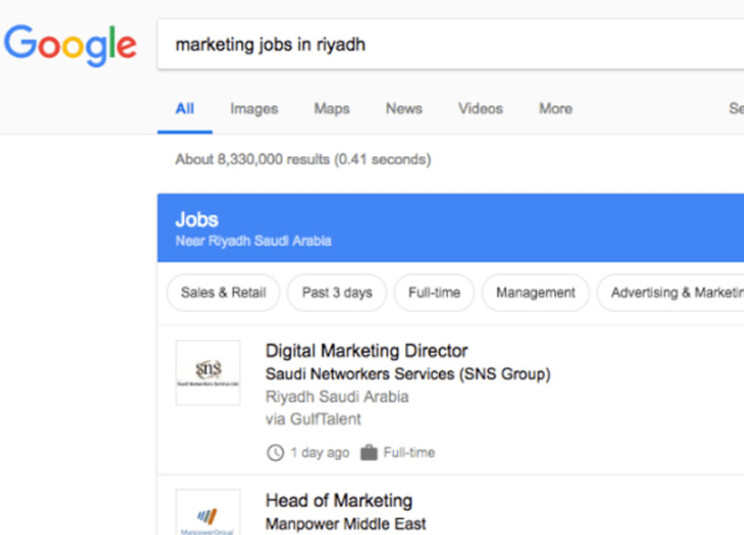The height and width of the screenshot is (535, 744).
Task: Open the Head of Marketing job listing
Action: click(x=338, y=501)
